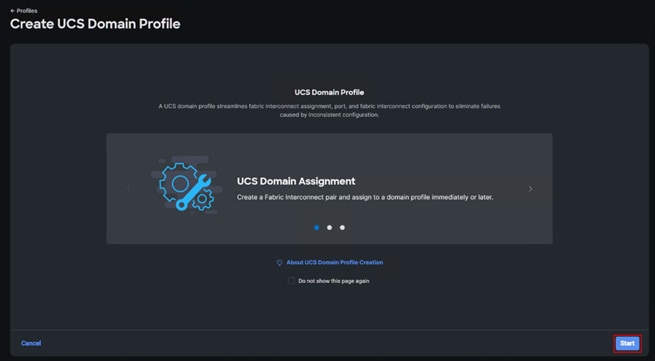Cancel the domain profile creation
This screenshot has height=361, width=655.
(31, 343)
